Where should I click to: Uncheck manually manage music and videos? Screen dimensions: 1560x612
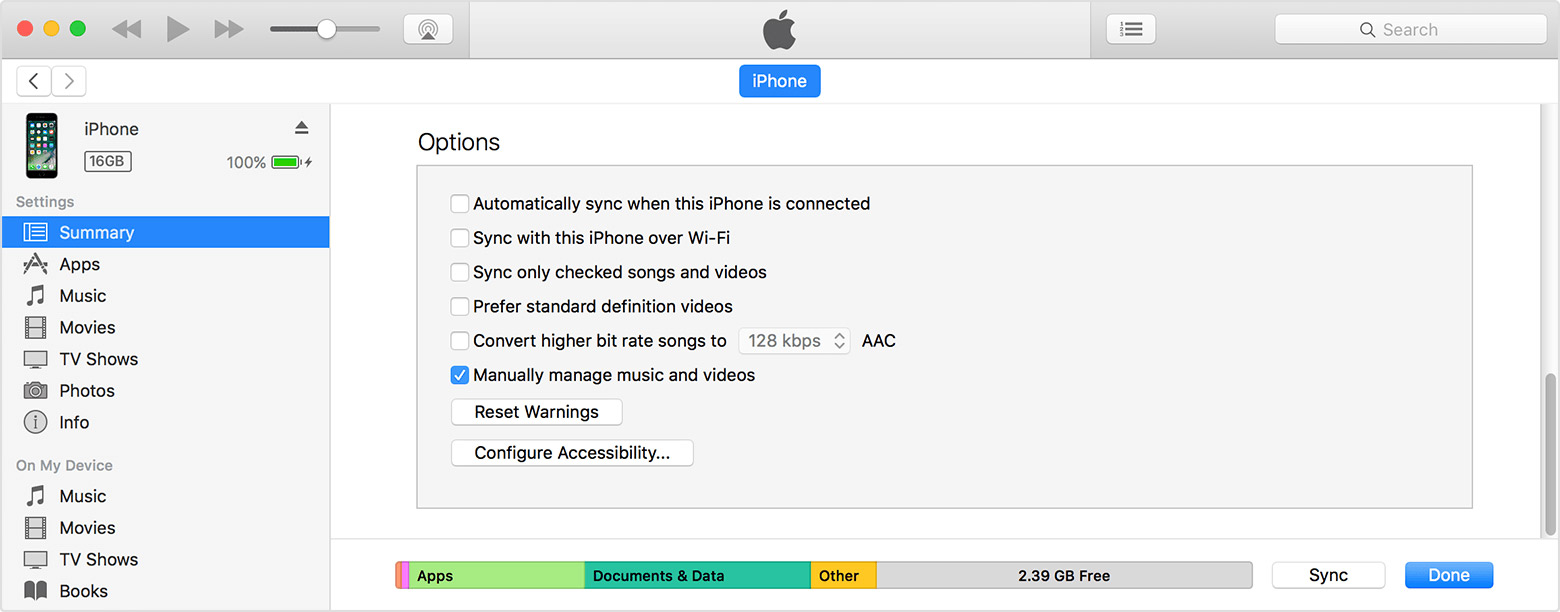(x=460, y=375)
